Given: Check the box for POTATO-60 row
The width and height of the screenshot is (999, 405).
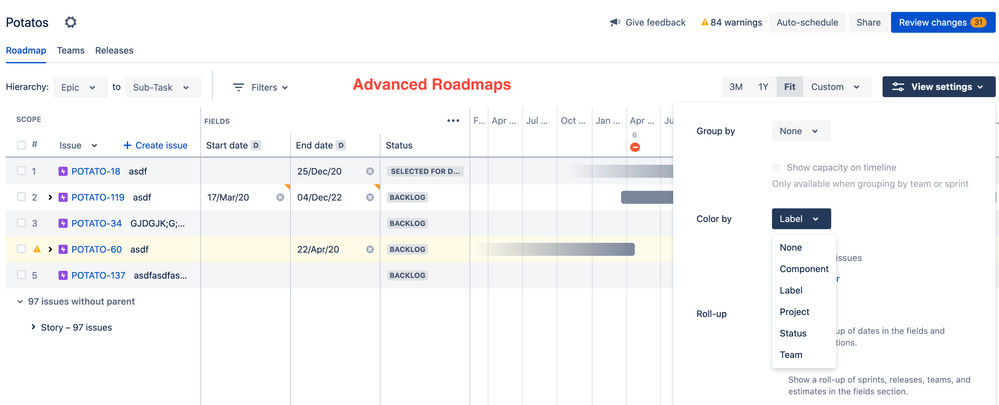Looking at the screenshot, I should tap(22, 250).
